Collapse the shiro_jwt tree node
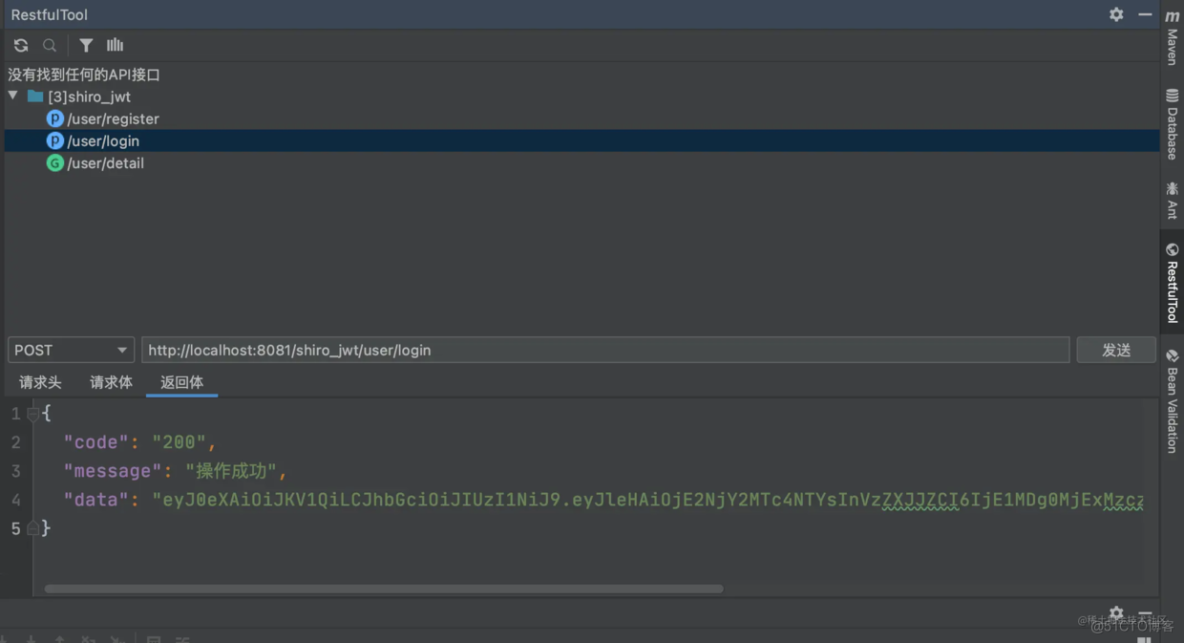This screenshot has width=1184, height=643. point(13,96)
